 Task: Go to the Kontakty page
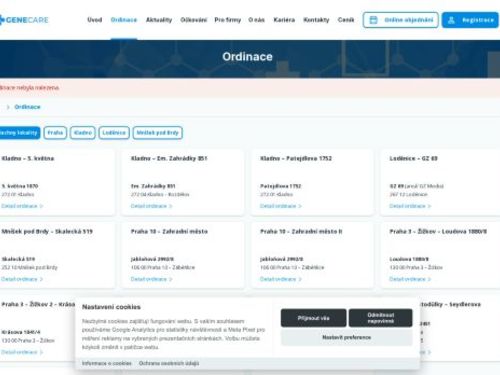[x=316, y=20]
